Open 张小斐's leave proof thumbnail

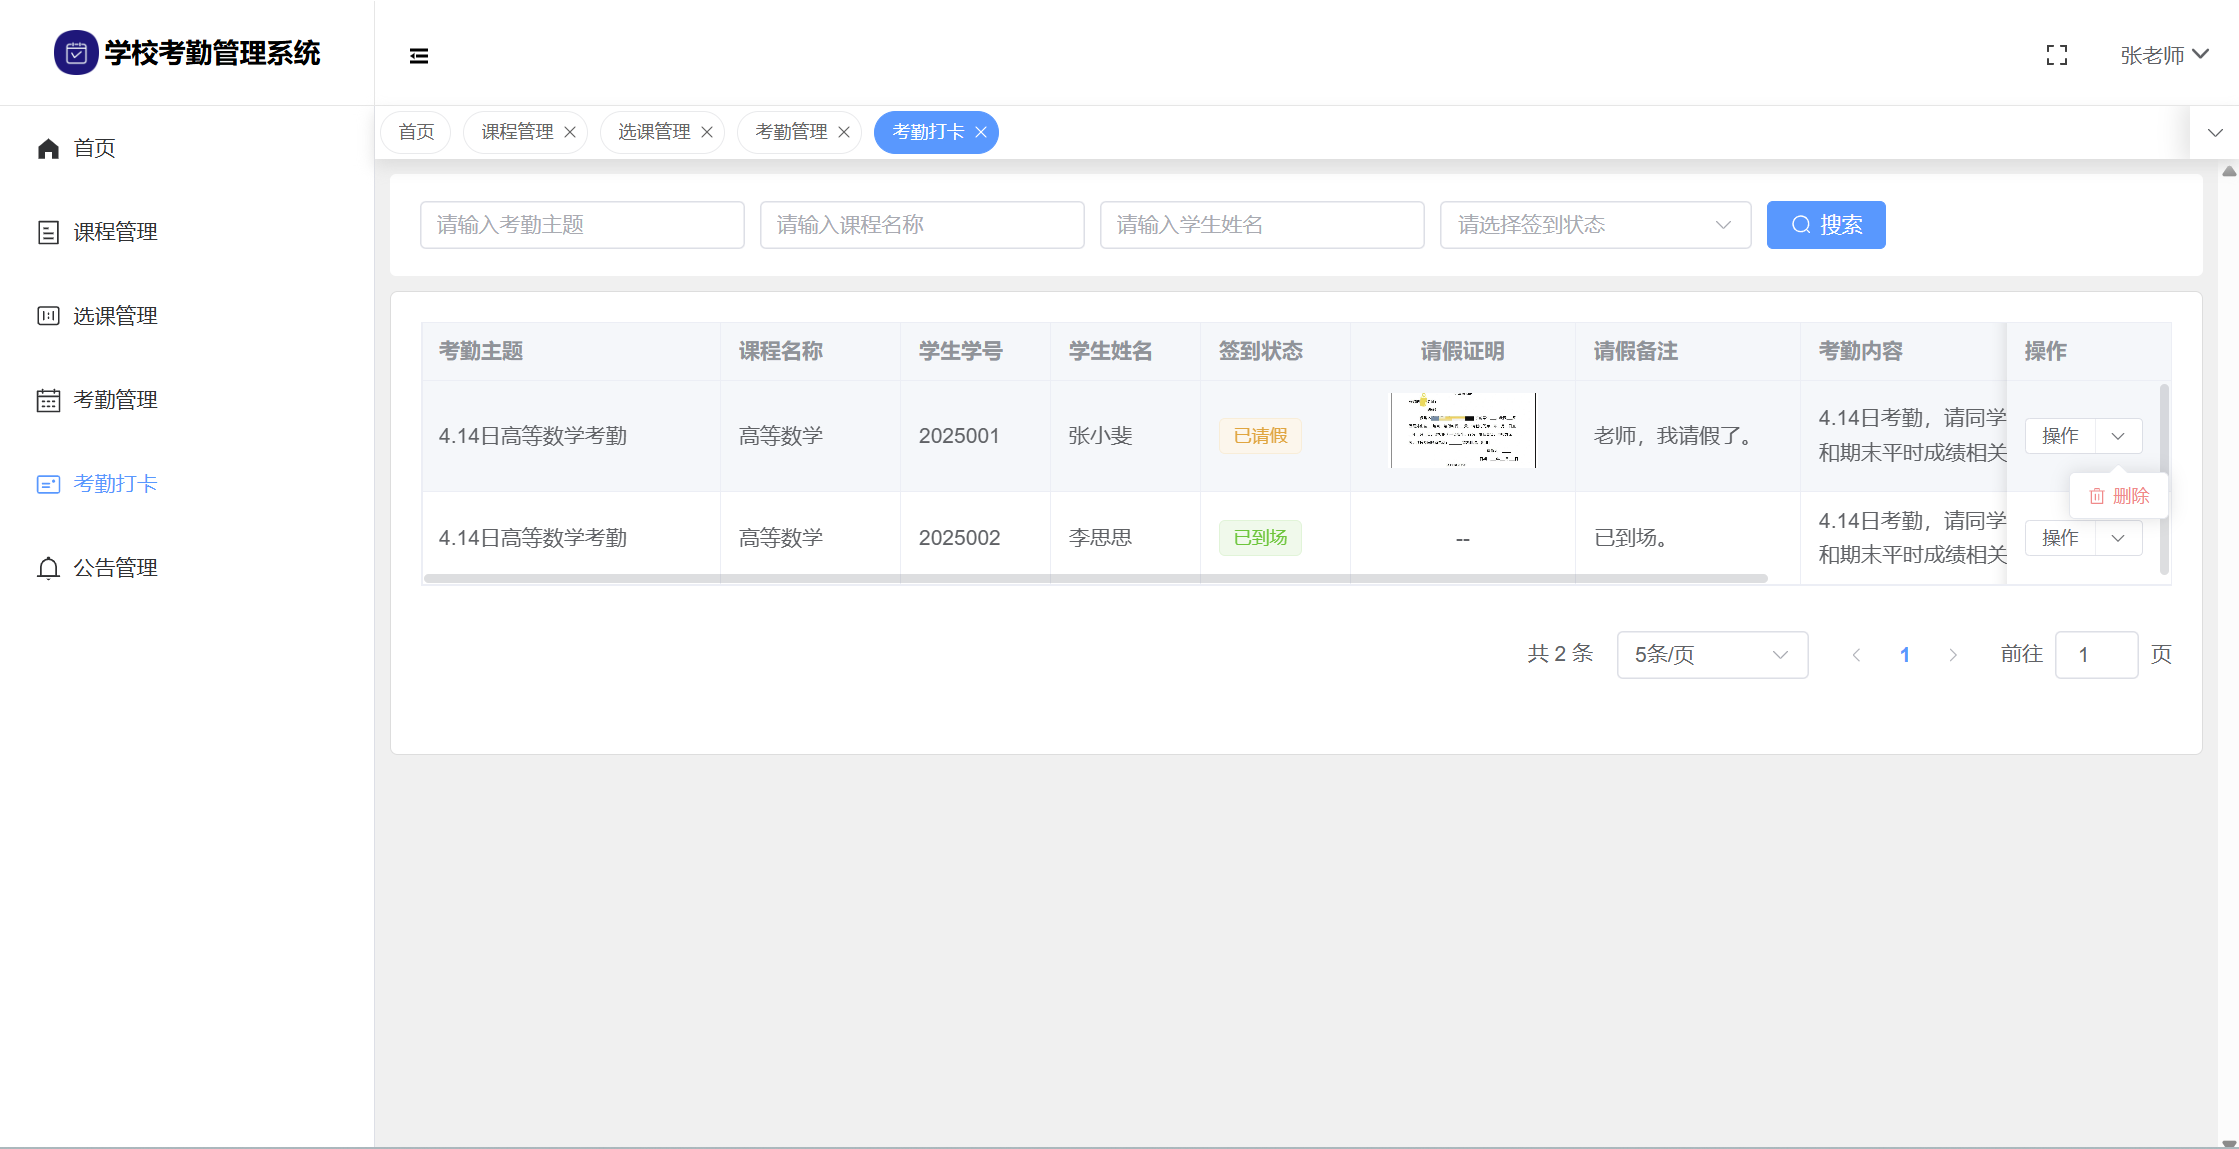1462,431
